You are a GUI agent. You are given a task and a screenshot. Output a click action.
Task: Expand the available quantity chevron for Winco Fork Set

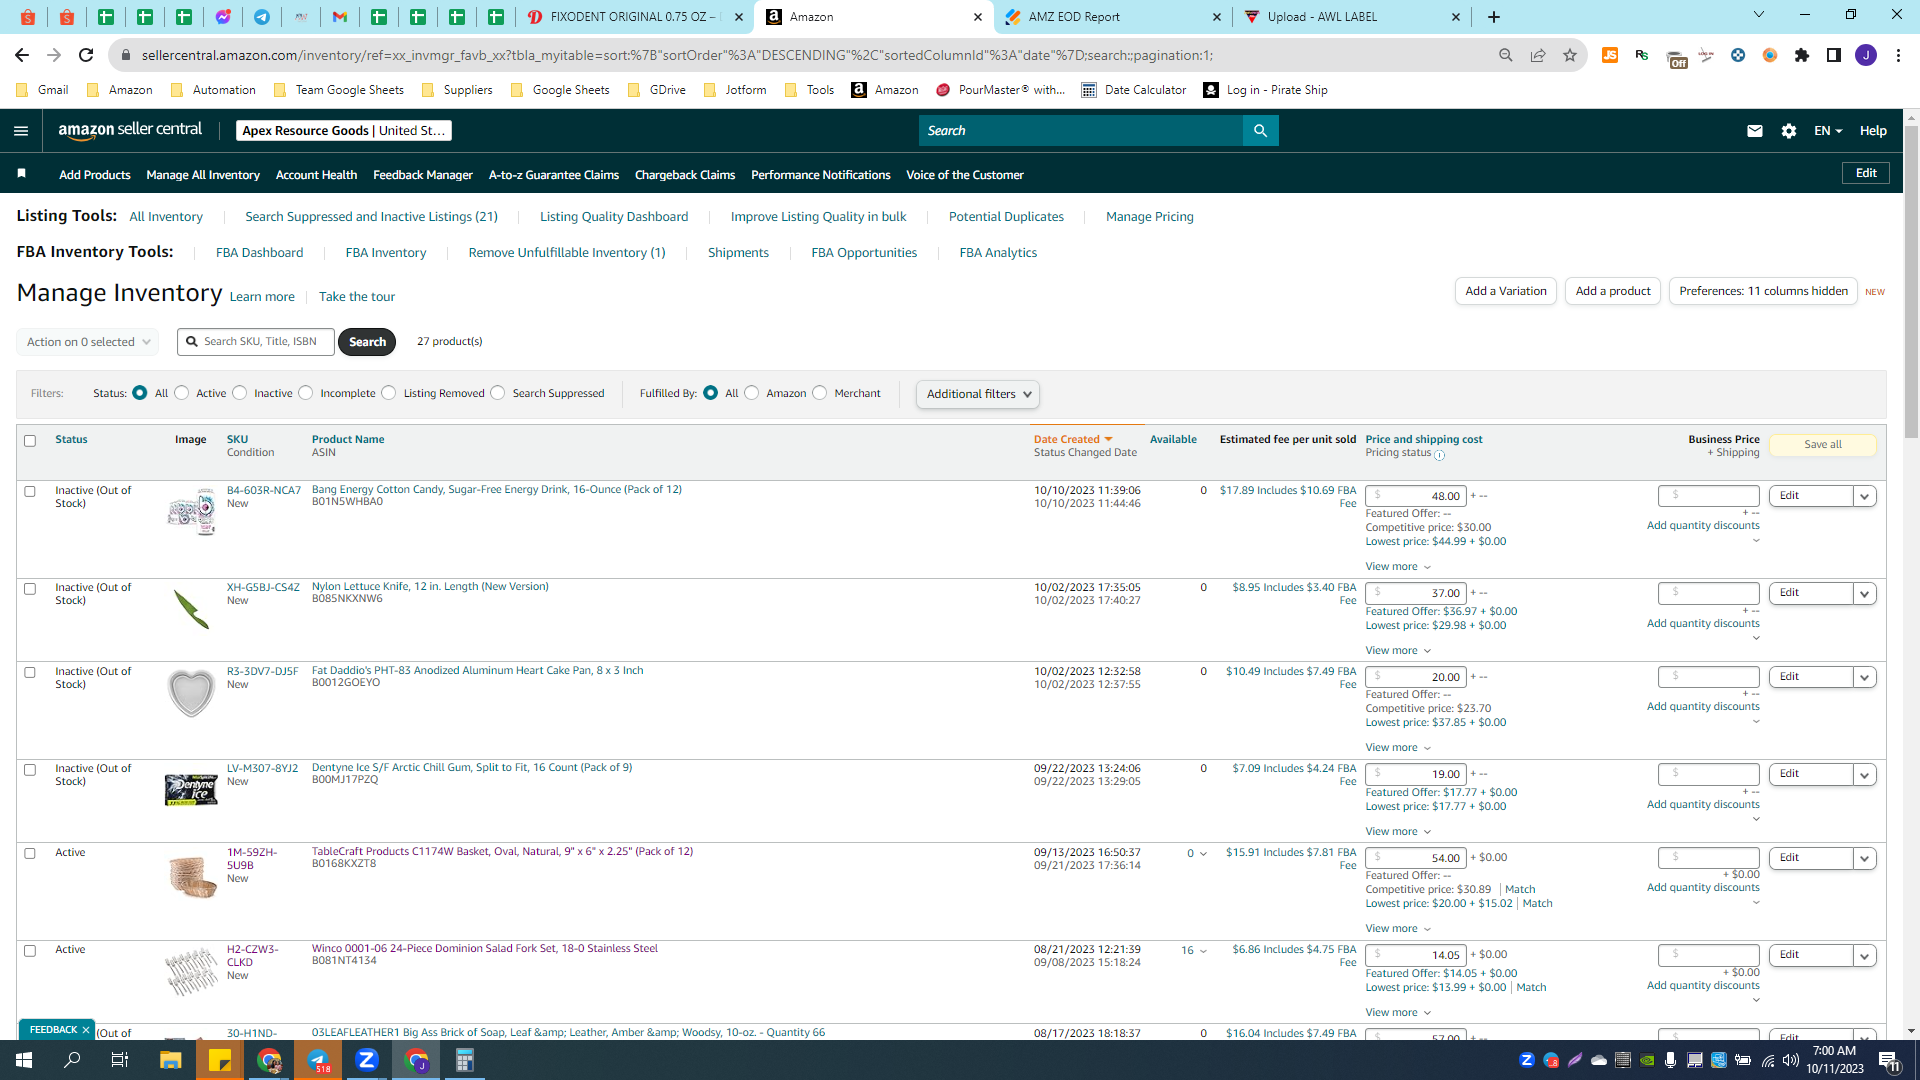(1203, 951)
